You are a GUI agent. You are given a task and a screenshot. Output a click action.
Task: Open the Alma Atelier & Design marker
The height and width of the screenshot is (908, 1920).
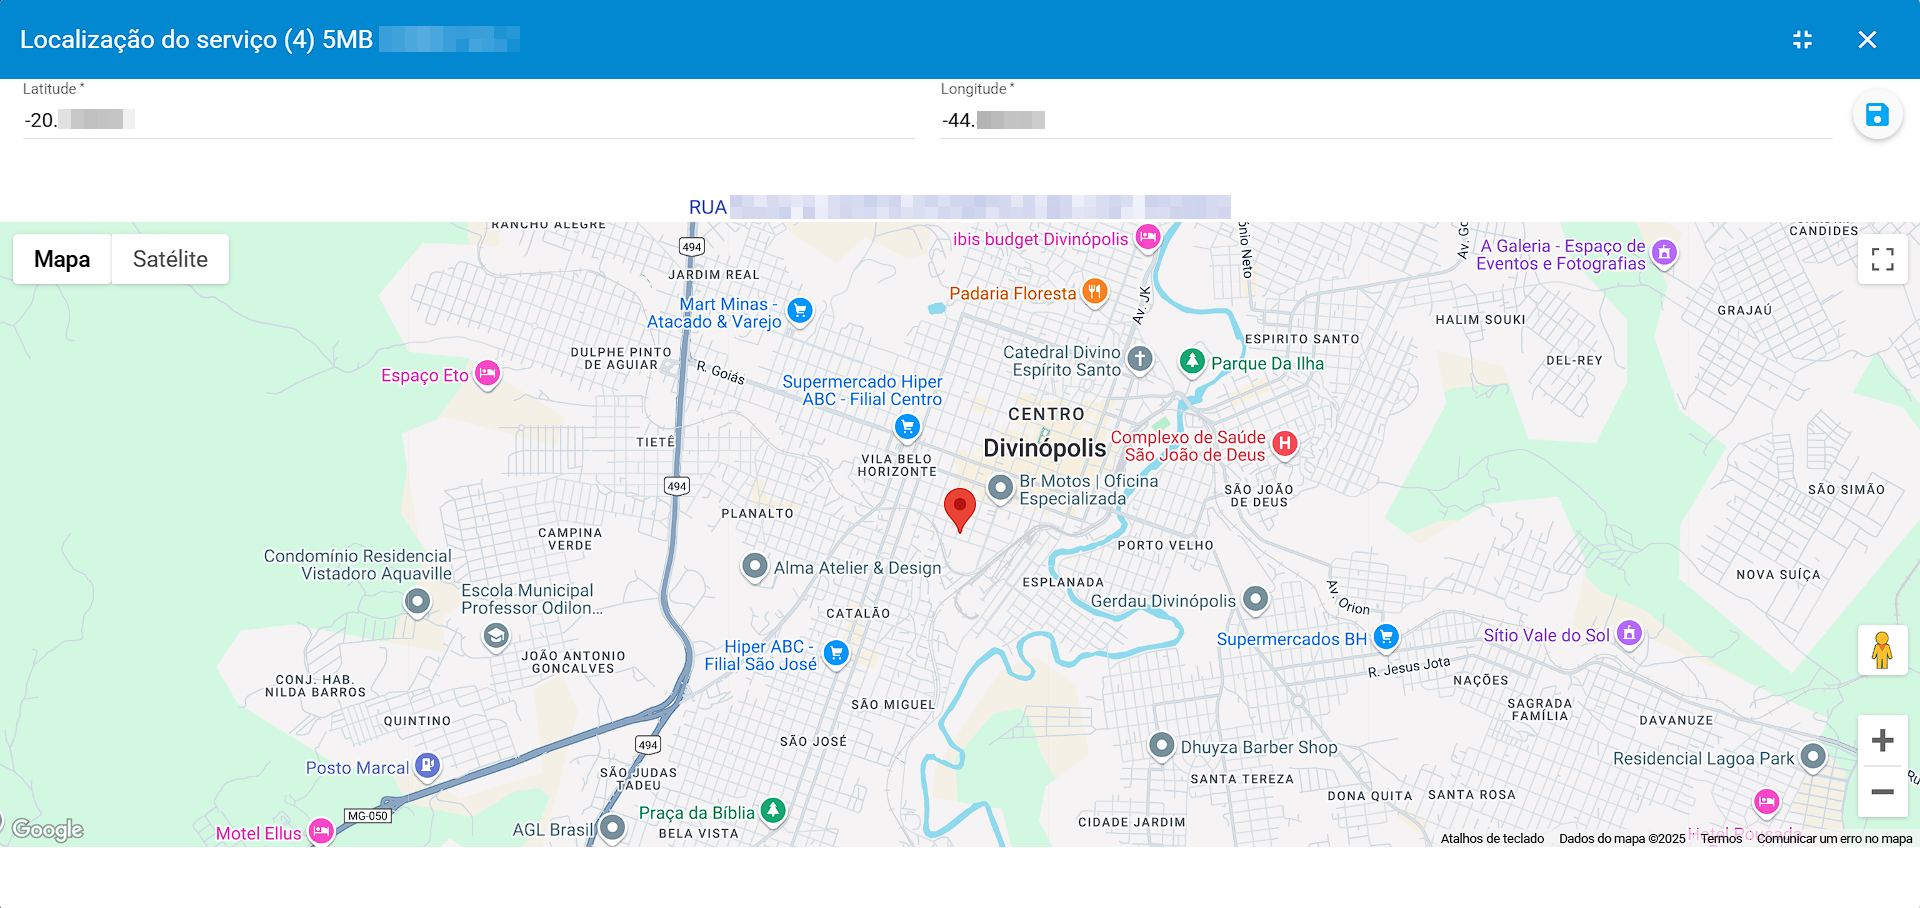click(x=754, y=566)
